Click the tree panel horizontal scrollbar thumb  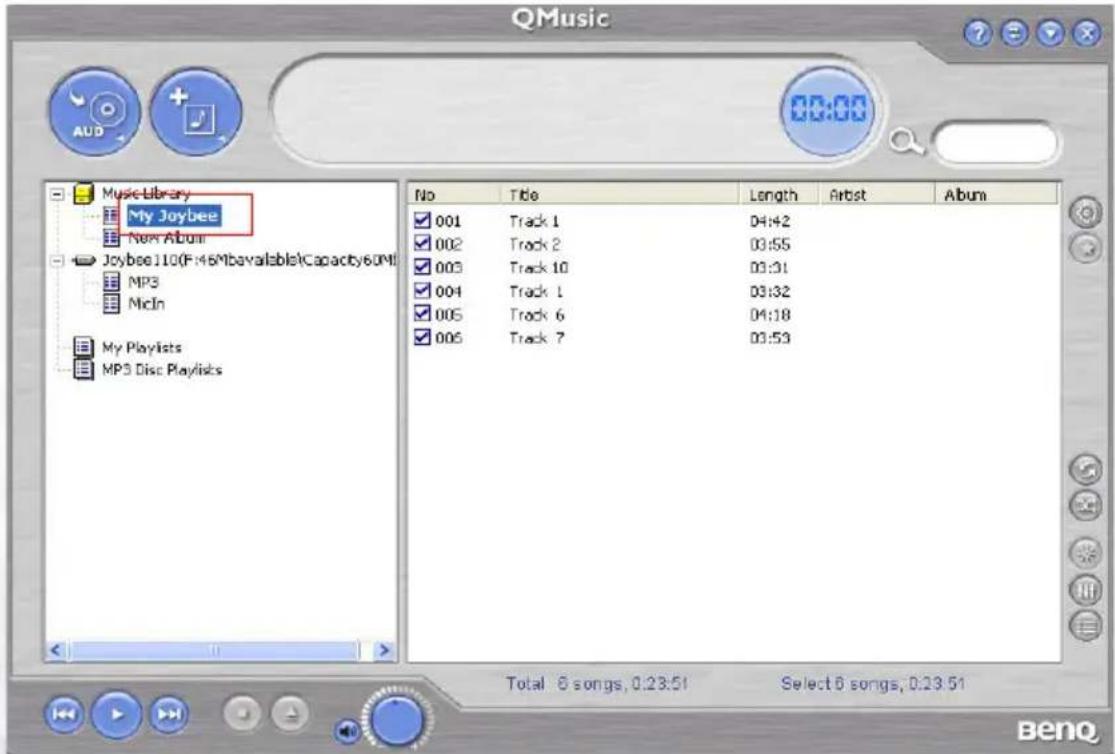coord(215,650)
